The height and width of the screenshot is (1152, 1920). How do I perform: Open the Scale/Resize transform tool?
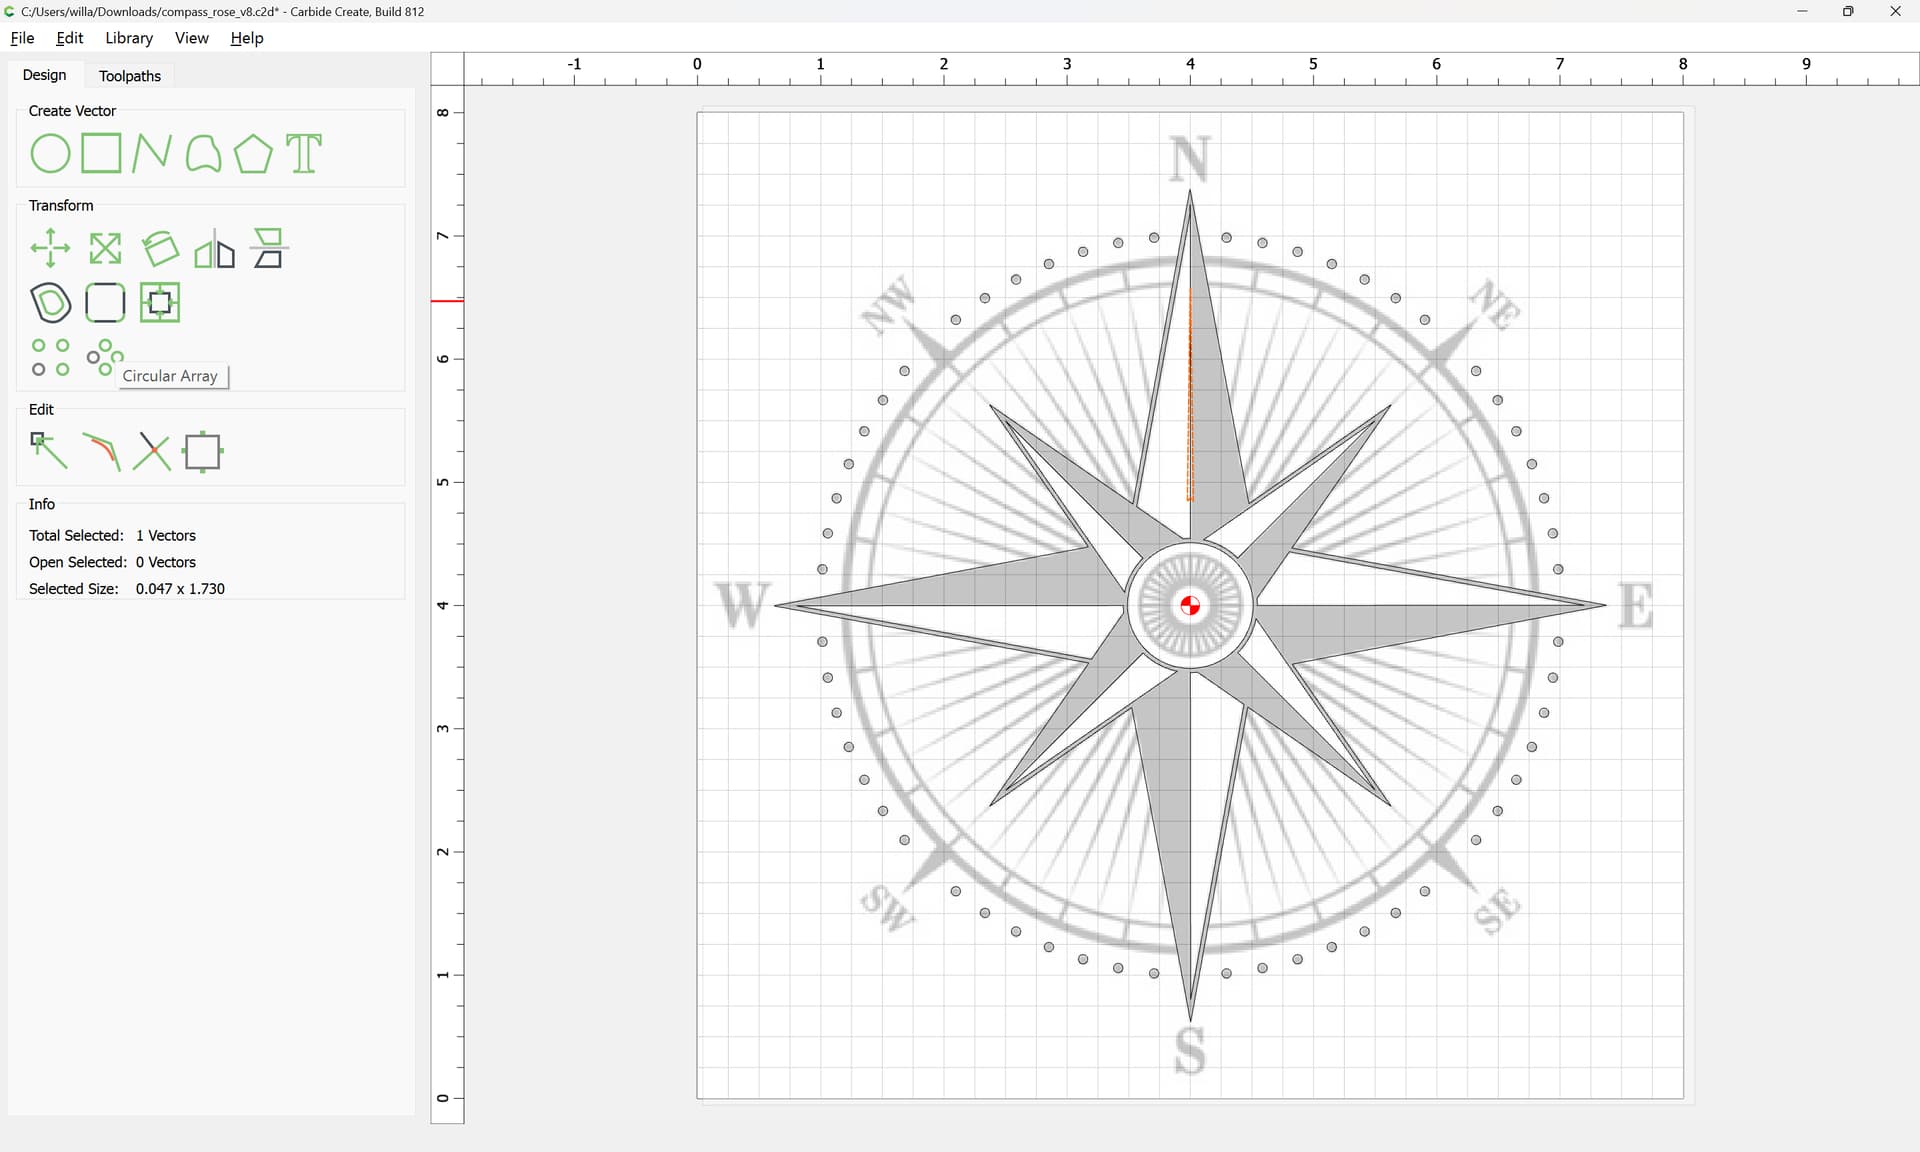coord(105,248)
